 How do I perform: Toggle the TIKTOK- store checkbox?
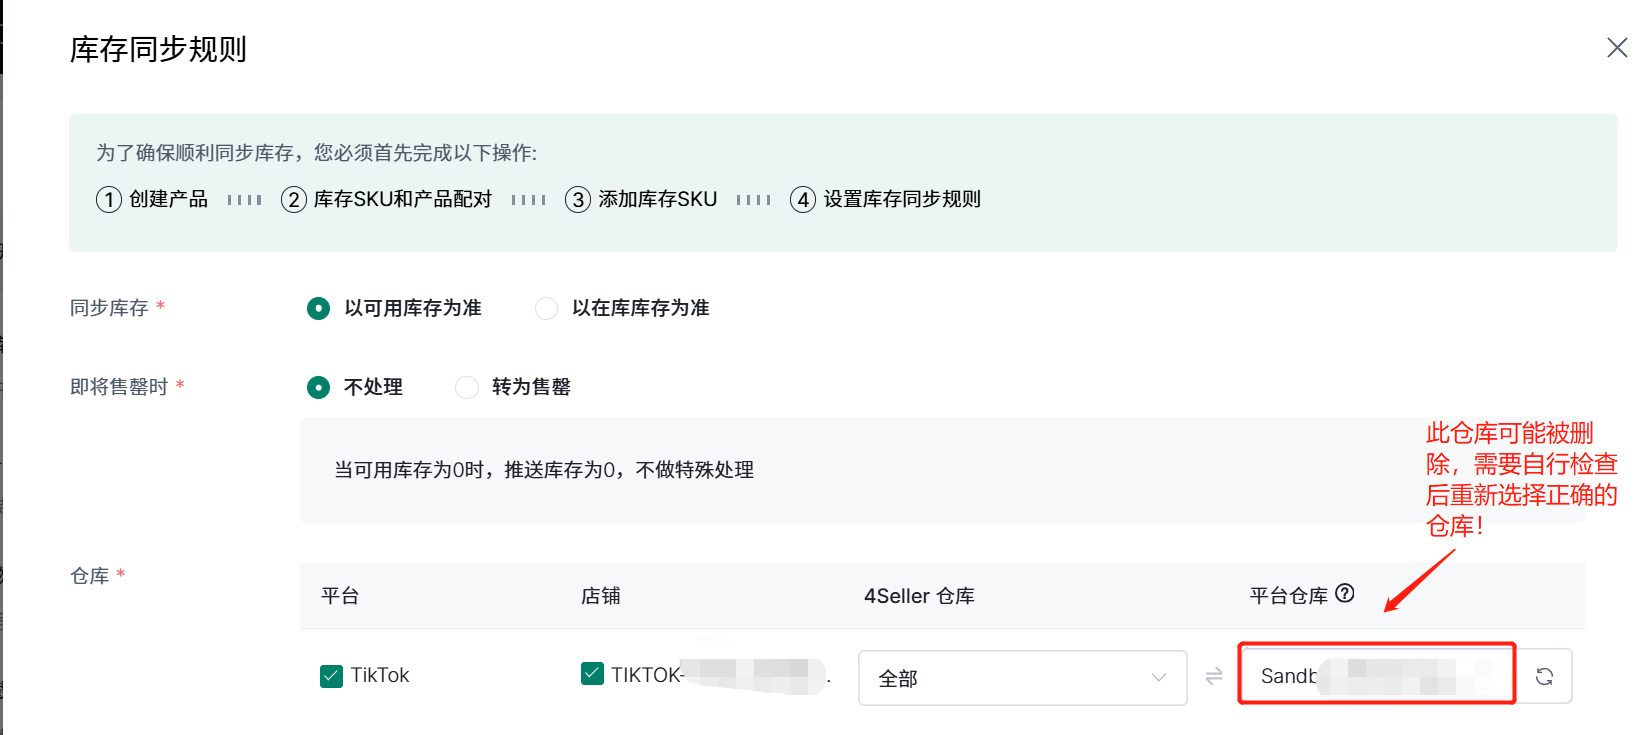point(592,674)
